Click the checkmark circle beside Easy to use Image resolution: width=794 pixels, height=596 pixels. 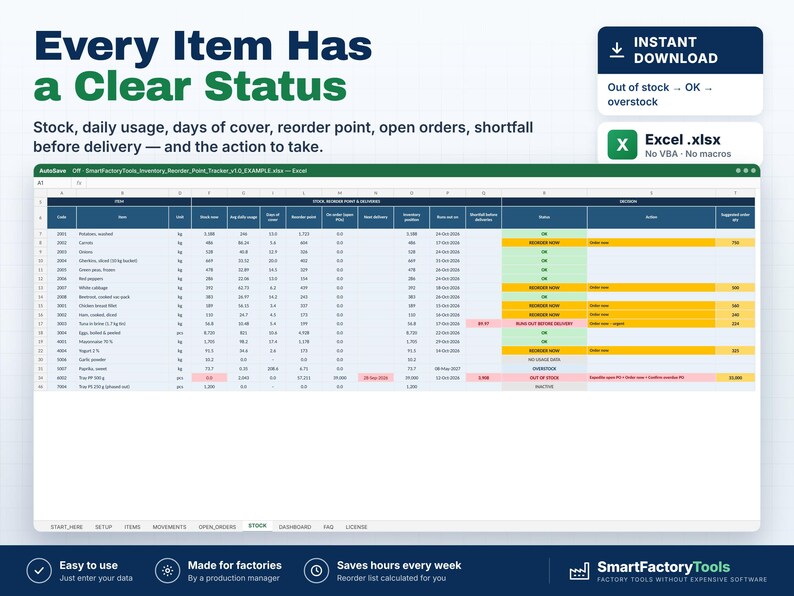(39, 571)
